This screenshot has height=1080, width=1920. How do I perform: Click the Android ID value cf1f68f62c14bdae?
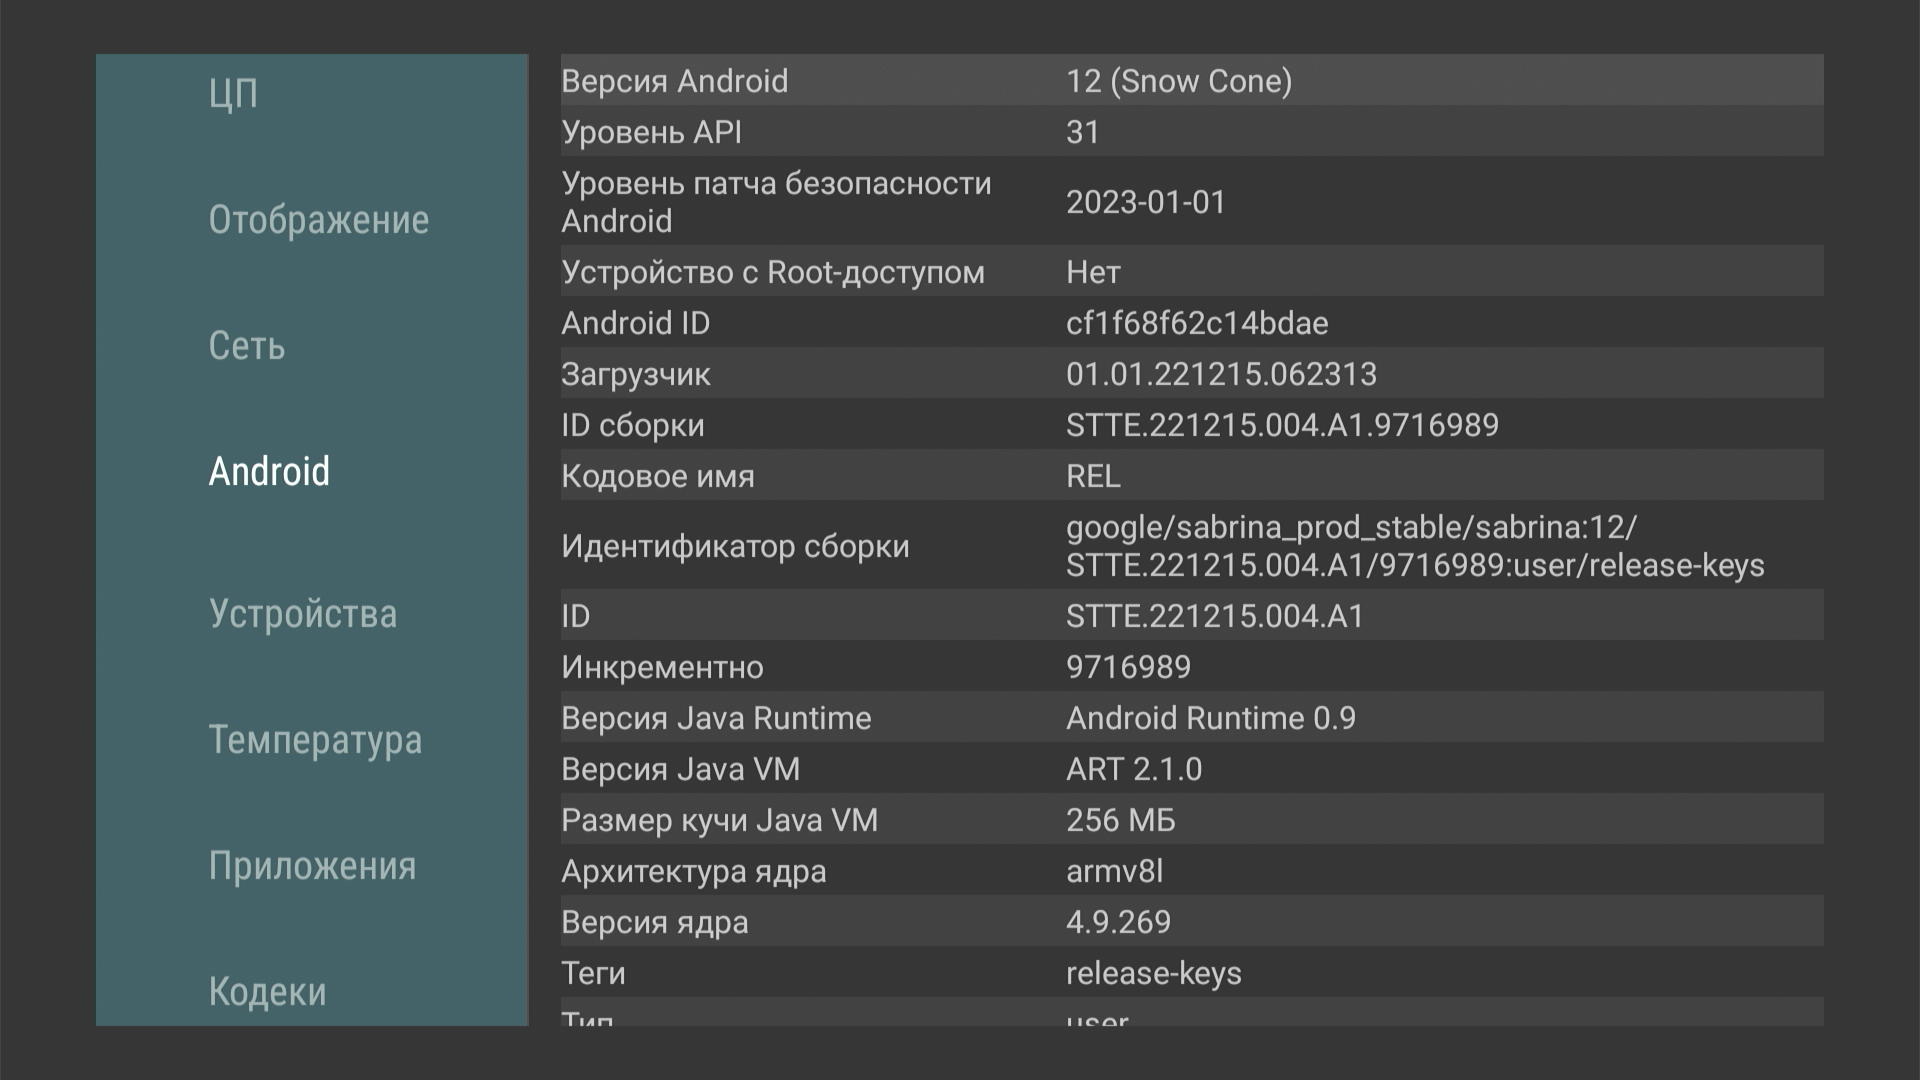point(1197,323)
